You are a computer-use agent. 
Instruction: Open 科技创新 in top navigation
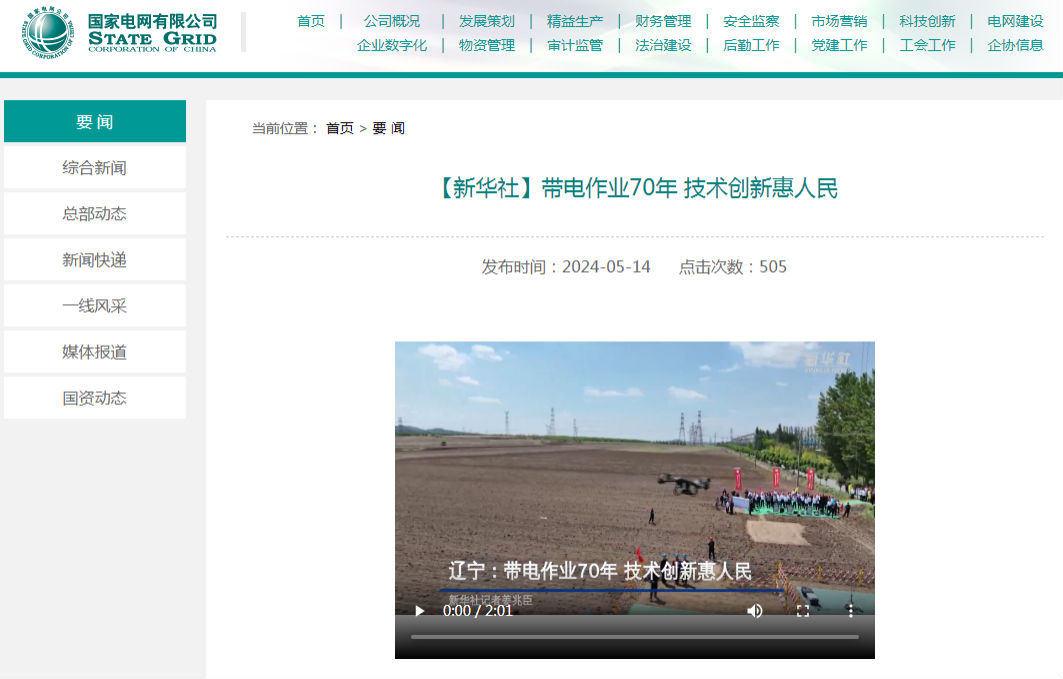coord(927,21)
